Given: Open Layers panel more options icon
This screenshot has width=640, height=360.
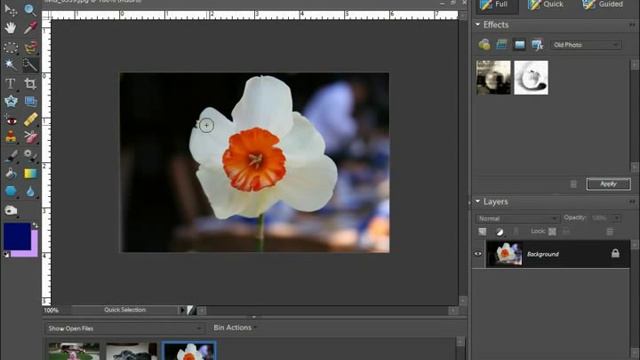Looking at the screenshot, I should [x=633, y=202].
